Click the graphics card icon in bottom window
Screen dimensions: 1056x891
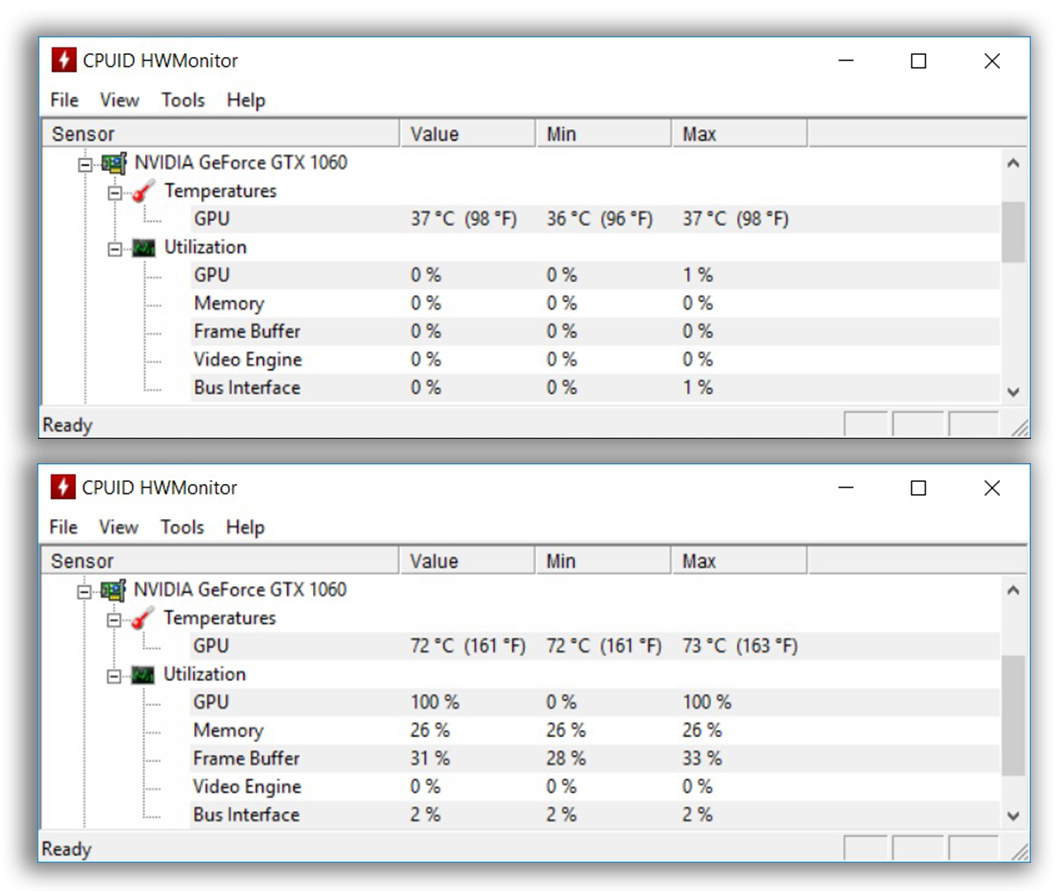(114, 590)
